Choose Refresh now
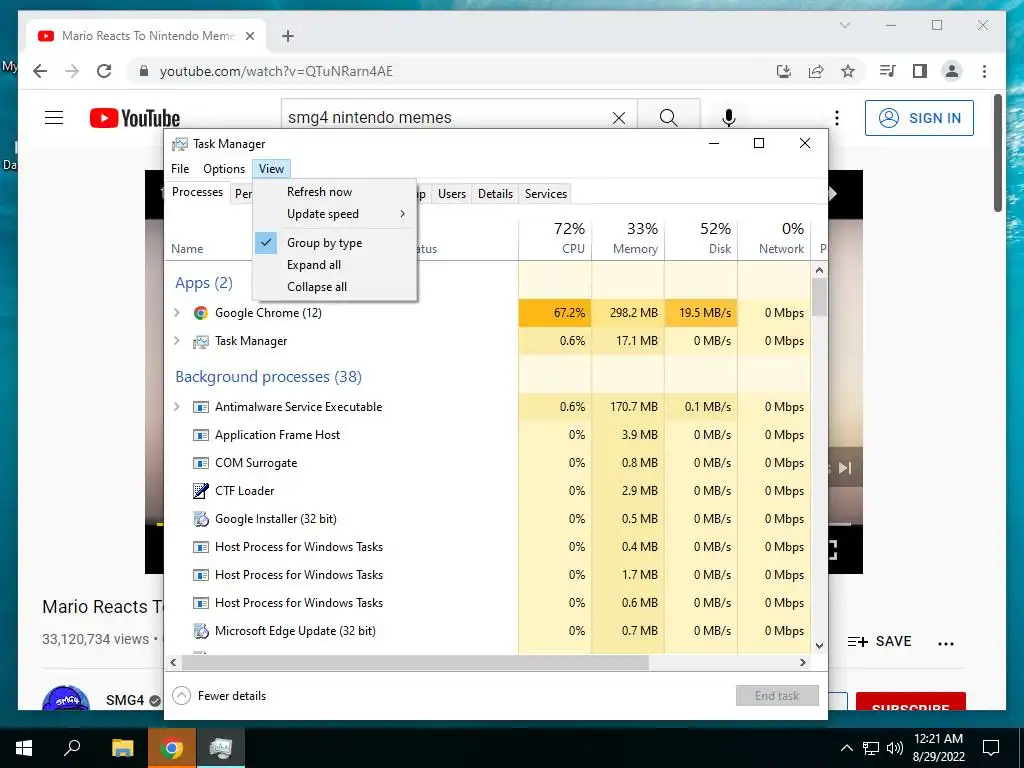Image resolution: width=1024 pixels, height=768 pixels. coord(334,192)
